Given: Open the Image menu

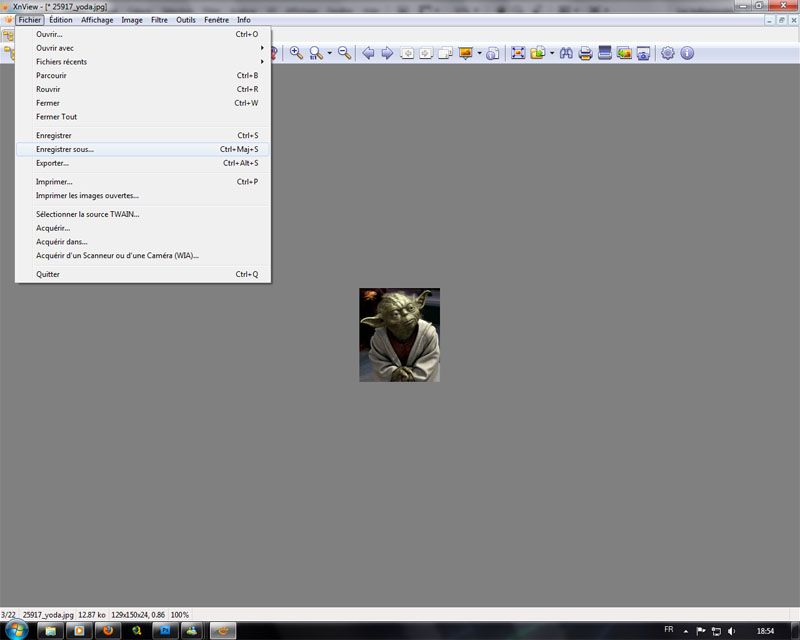Looking at the screenshot, I should (132, 20).
